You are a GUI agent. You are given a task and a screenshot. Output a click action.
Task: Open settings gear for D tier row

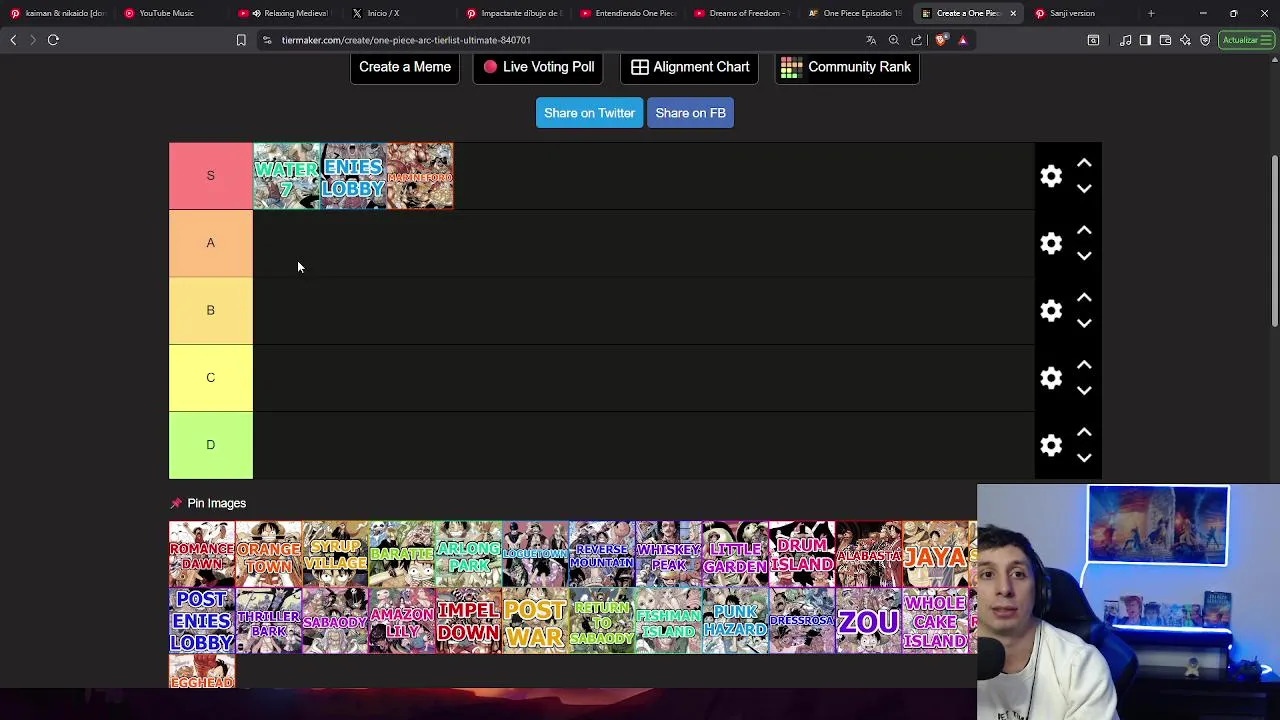pos(1051,445)
